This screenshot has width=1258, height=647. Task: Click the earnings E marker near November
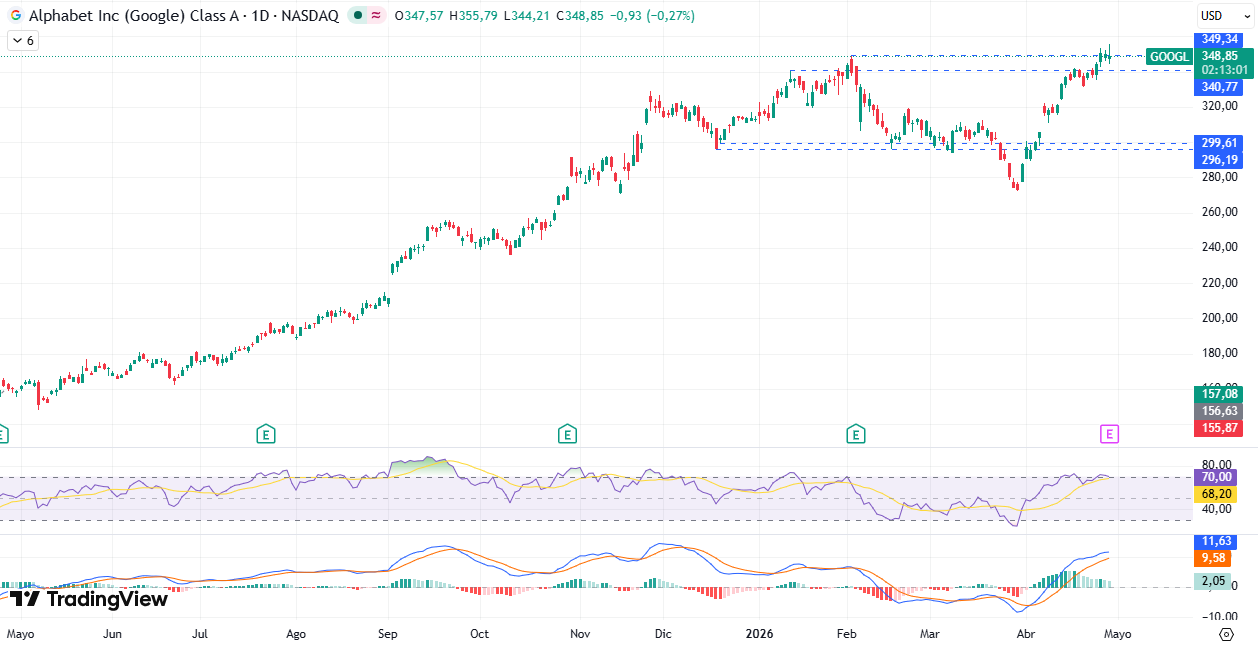(567, 433)
